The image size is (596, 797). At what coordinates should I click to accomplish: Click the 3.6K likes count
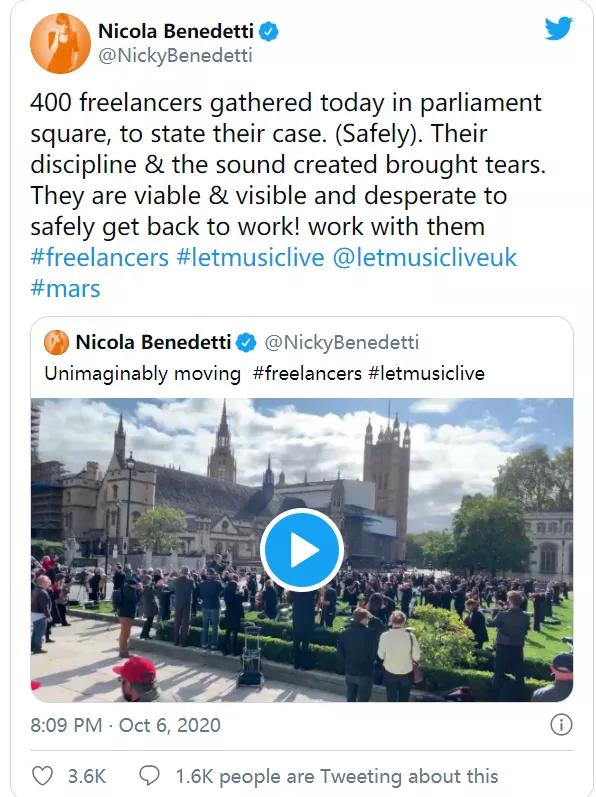[x=87, y=776]
